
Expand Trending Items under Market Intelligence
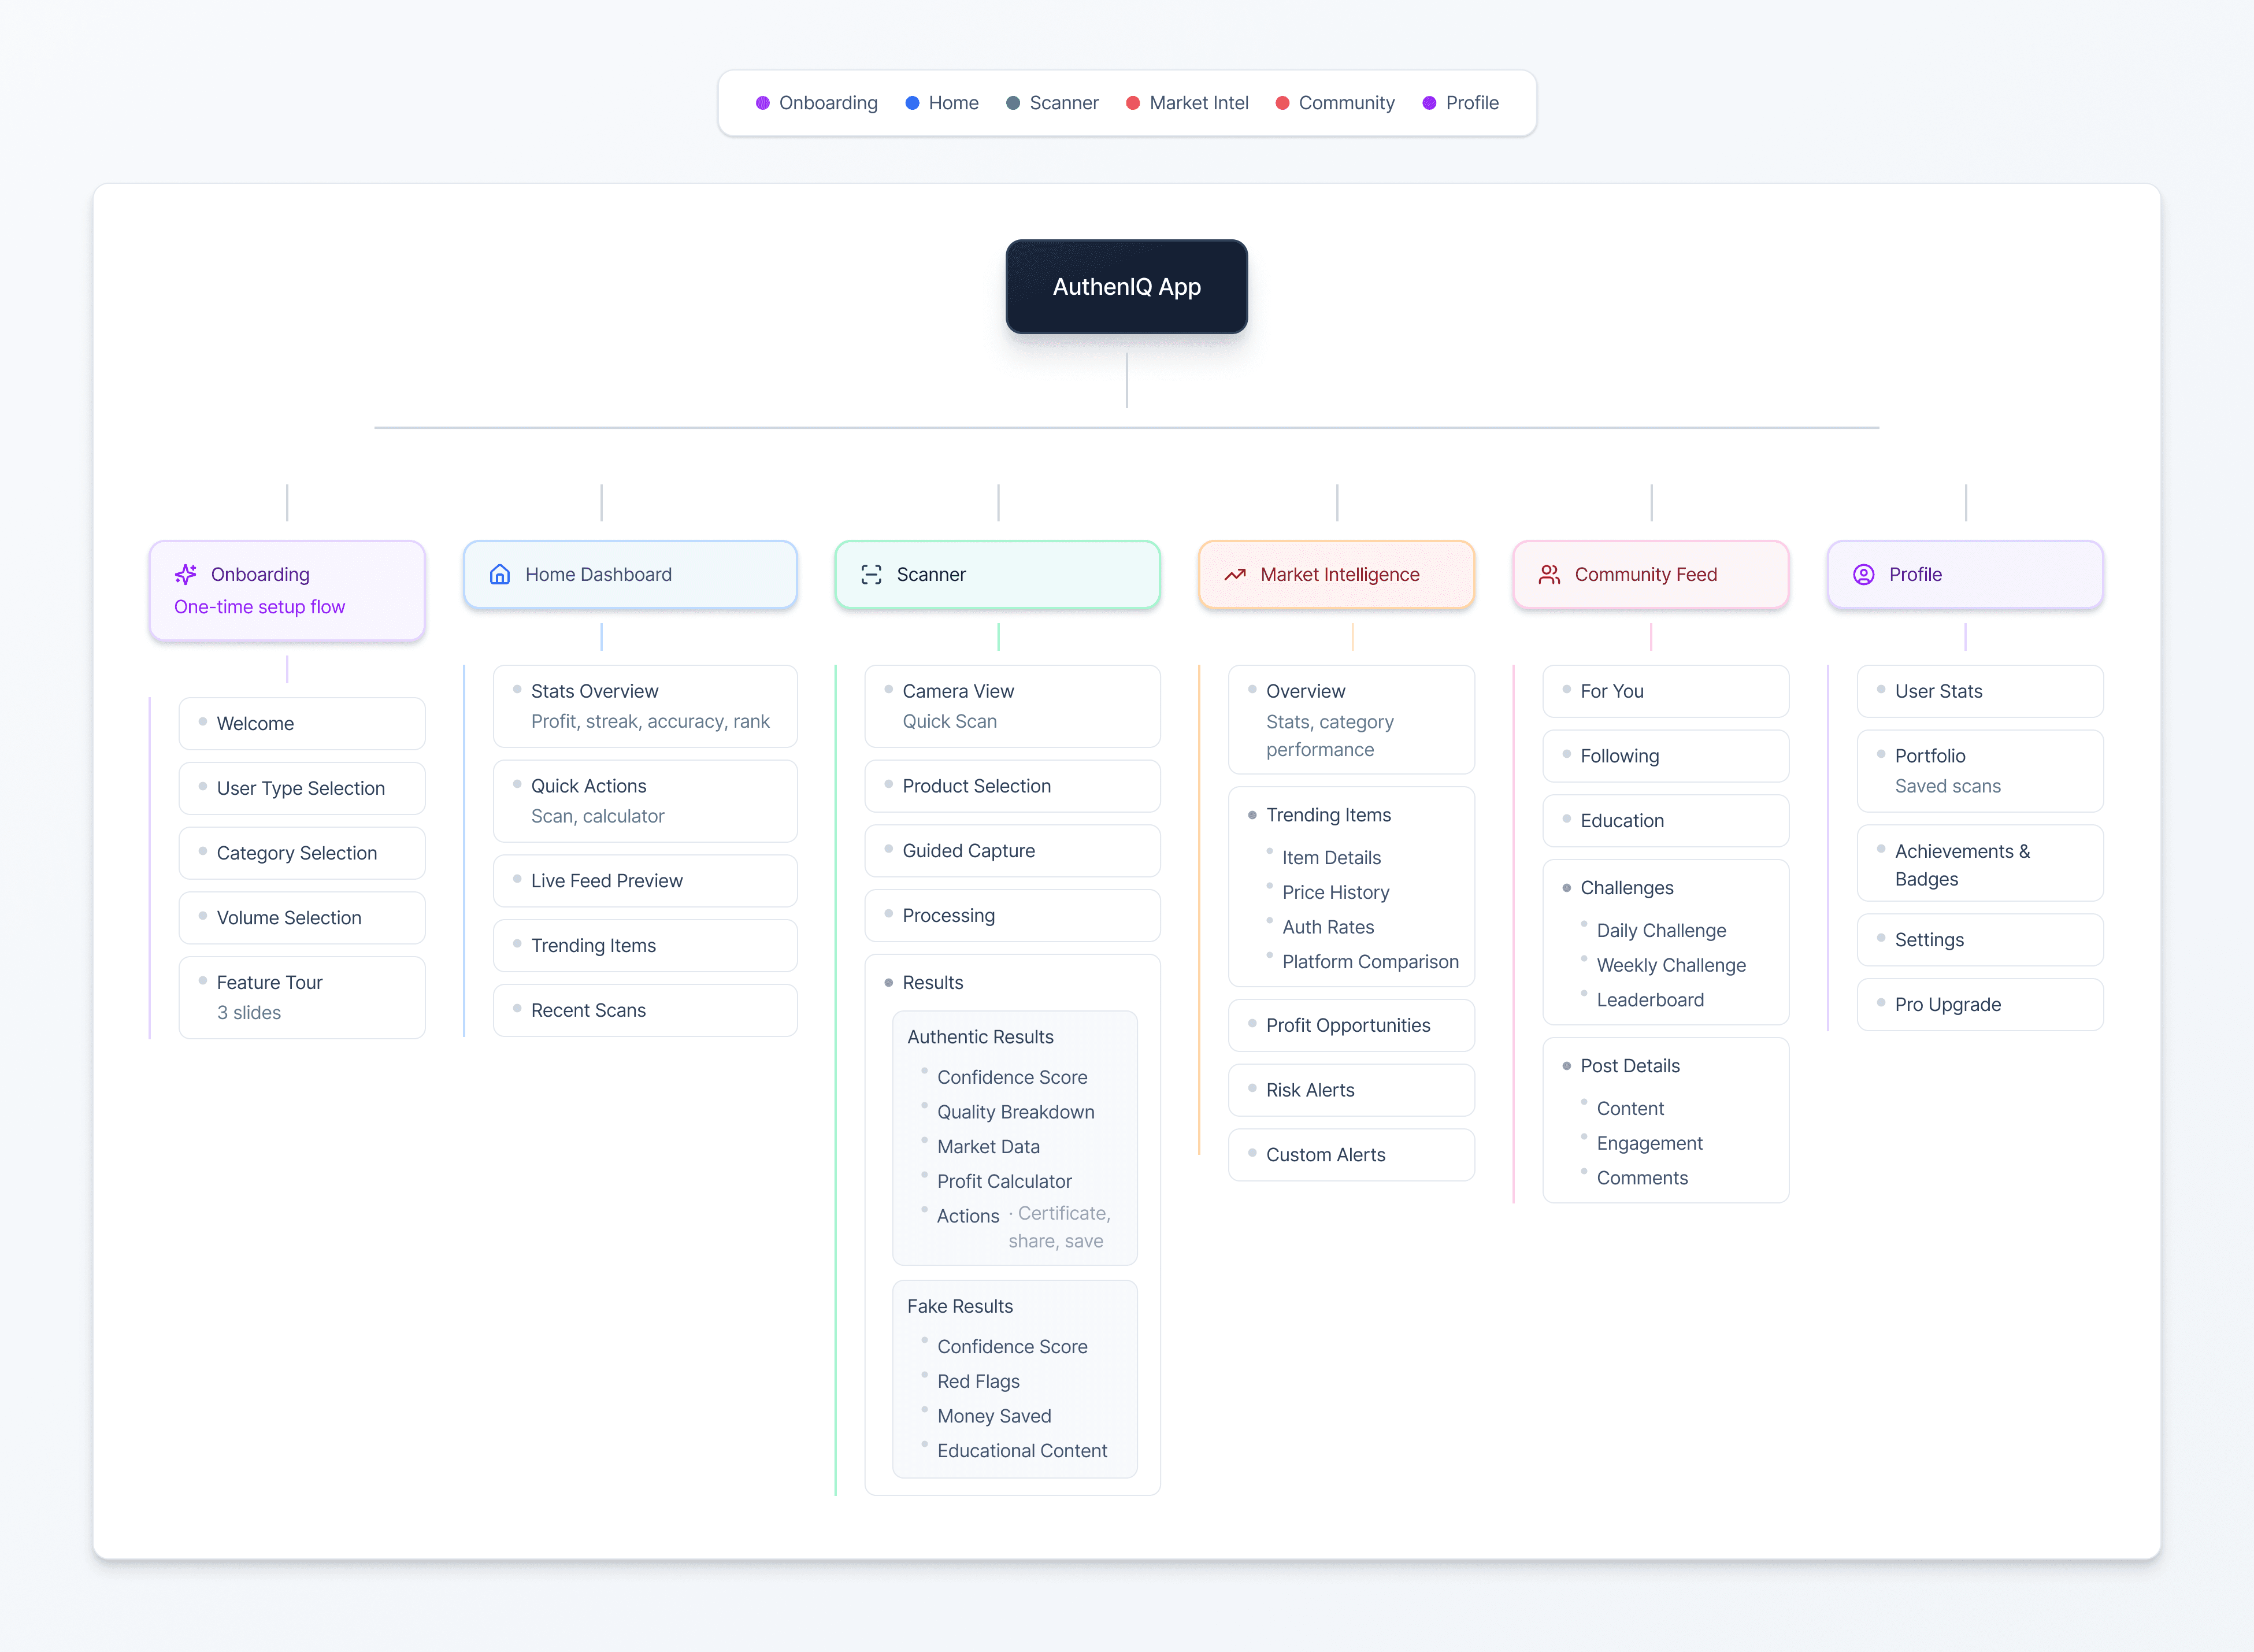(1328, 815)
